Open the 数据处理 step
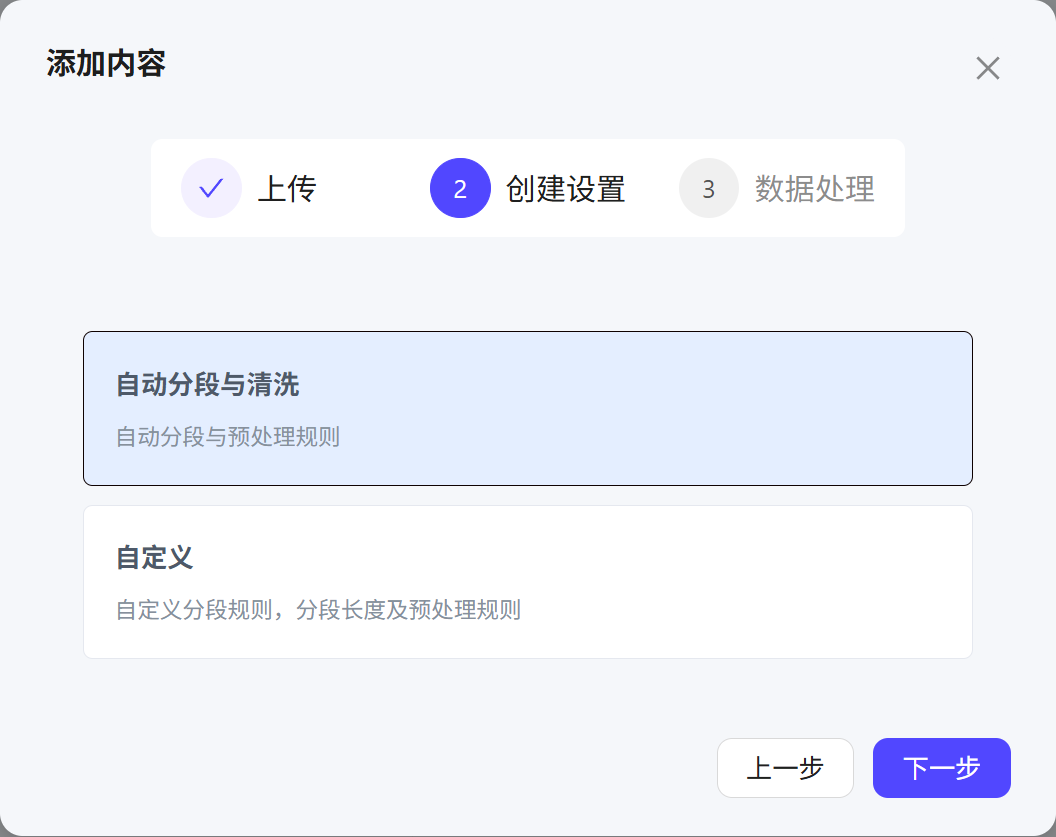 815,187
